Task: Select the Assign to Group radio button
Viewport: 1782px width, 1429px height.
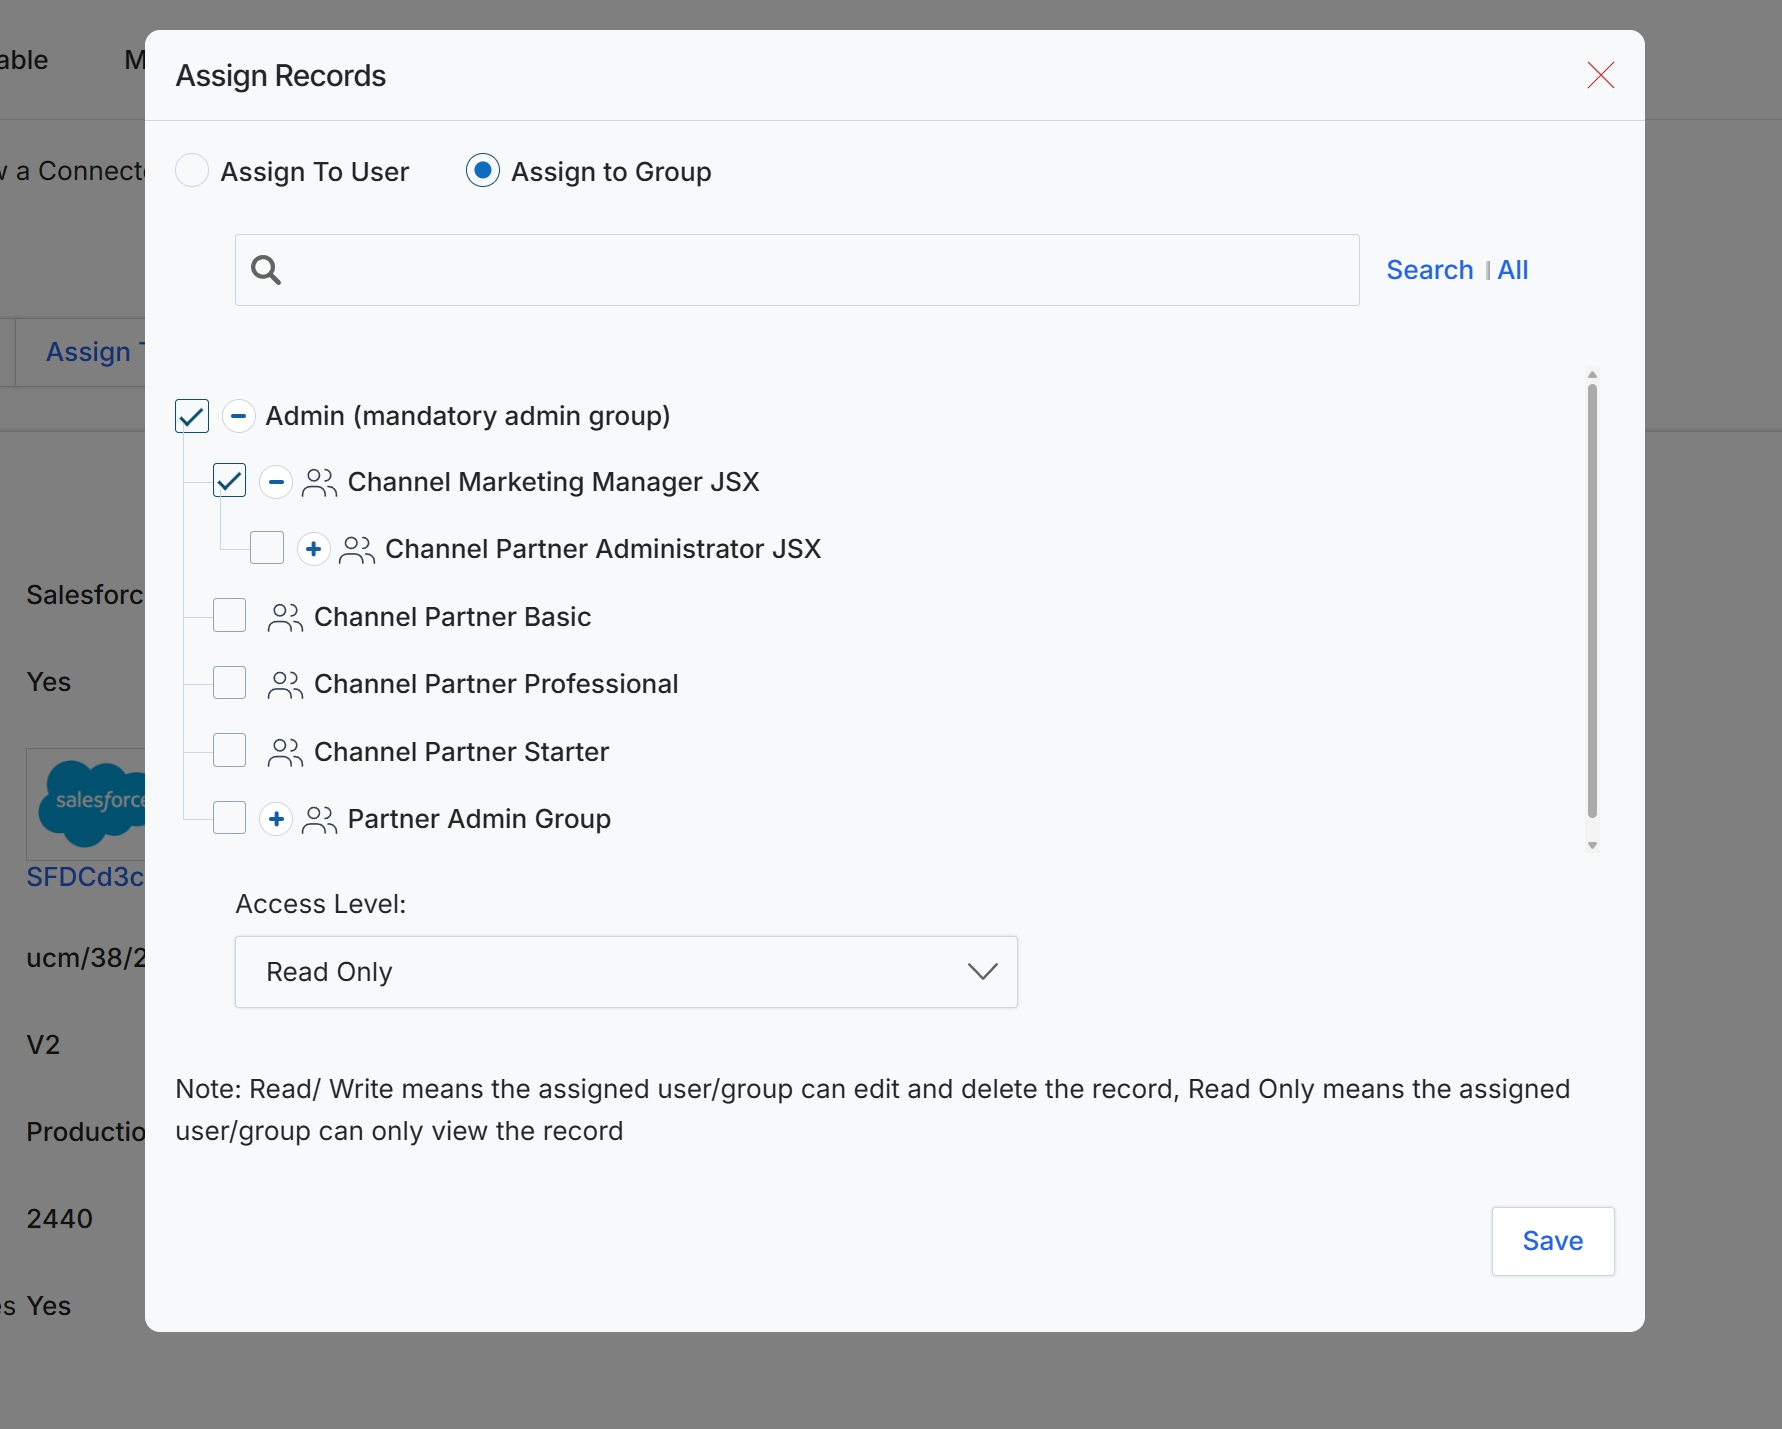Action: click(x=483, y=171)
